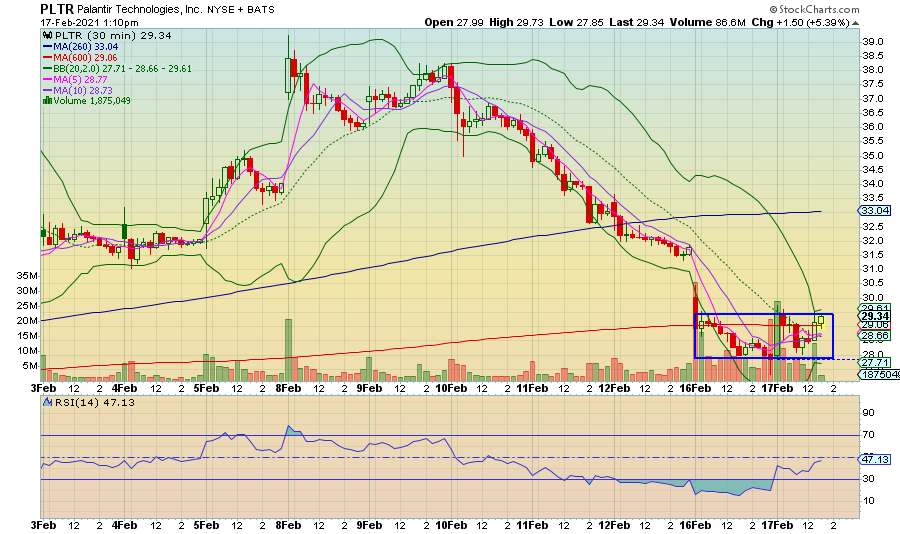This screenshot has width=900, height=534.
Task: Click the 5Feb date label under the RSI panel
Action: tap(207, 525)
